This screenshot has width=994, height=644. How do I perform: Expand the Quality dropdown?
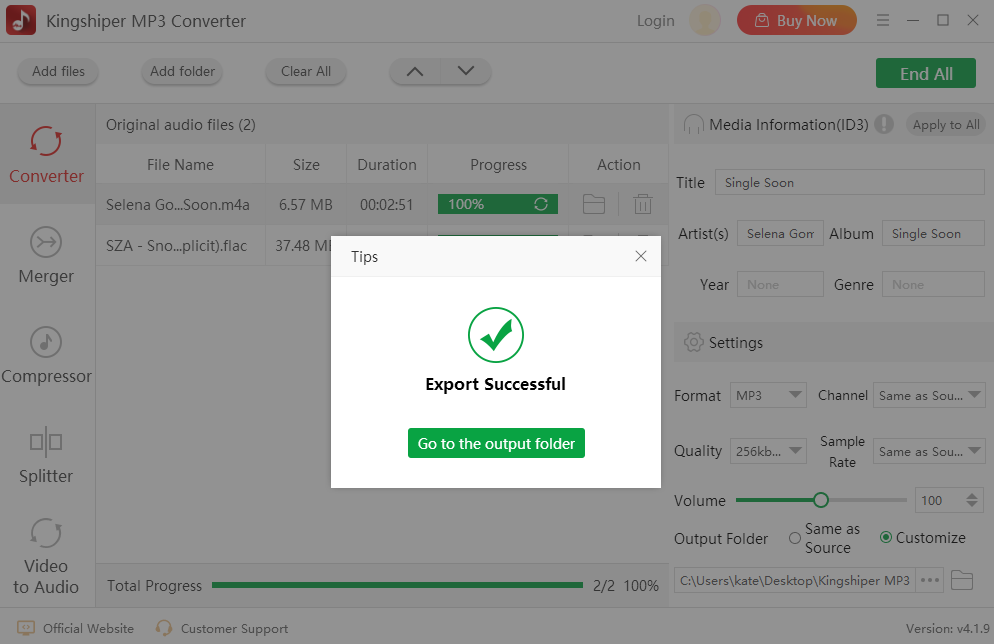(768, 451)
